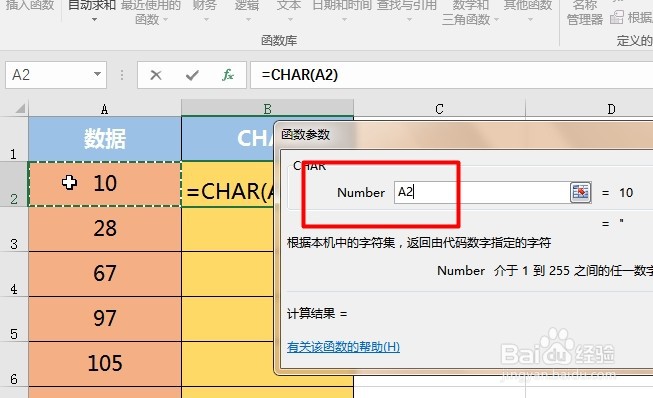The width and height of the screenshot is (653, 398).
Task: Click cell containing 97
Action: pyautogui.click(x=105, y=319)
